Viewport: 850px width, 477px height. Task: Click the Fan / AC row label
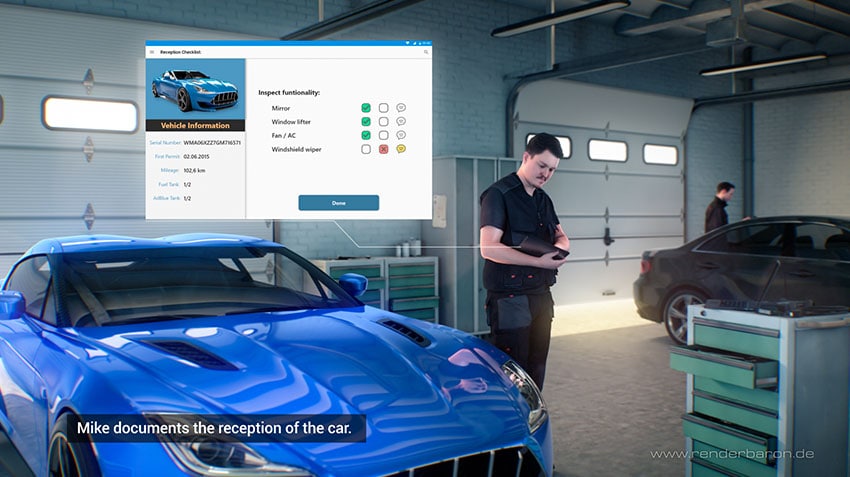click(284, 136)
